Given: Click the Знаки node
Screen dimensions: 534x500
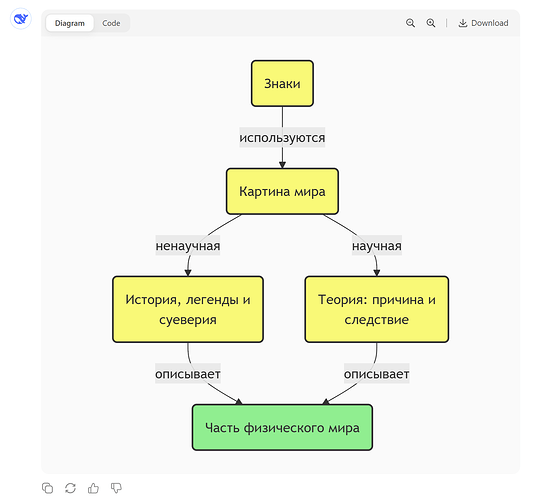Looking at the screenshot, I should click(282, 83).
